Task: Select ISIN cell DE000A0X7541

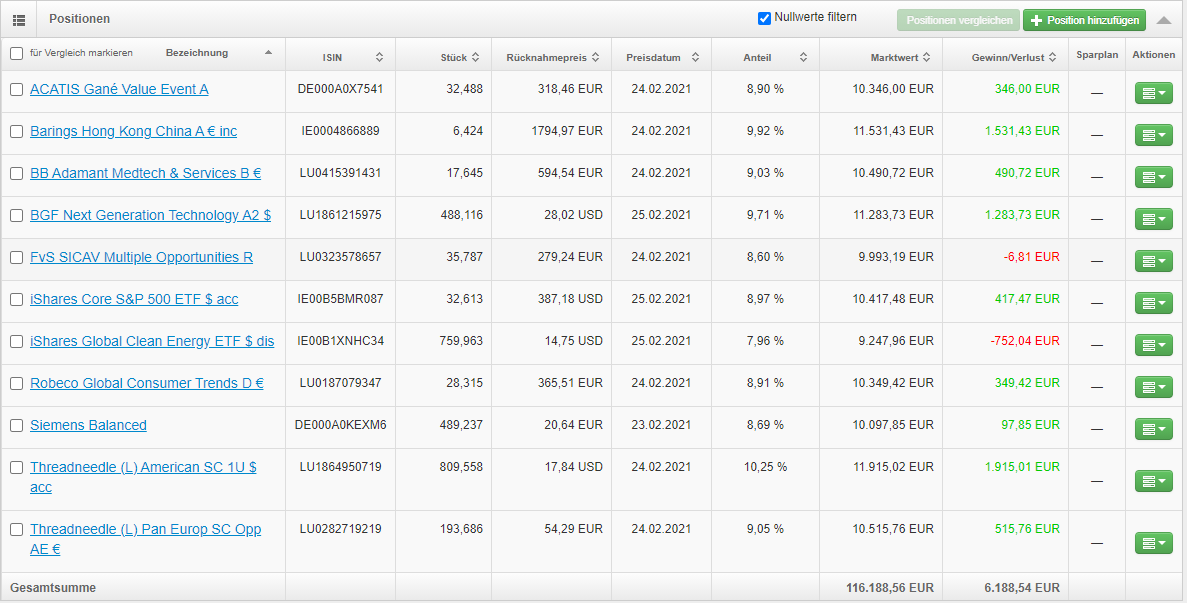Action: [x=340, y=89]
